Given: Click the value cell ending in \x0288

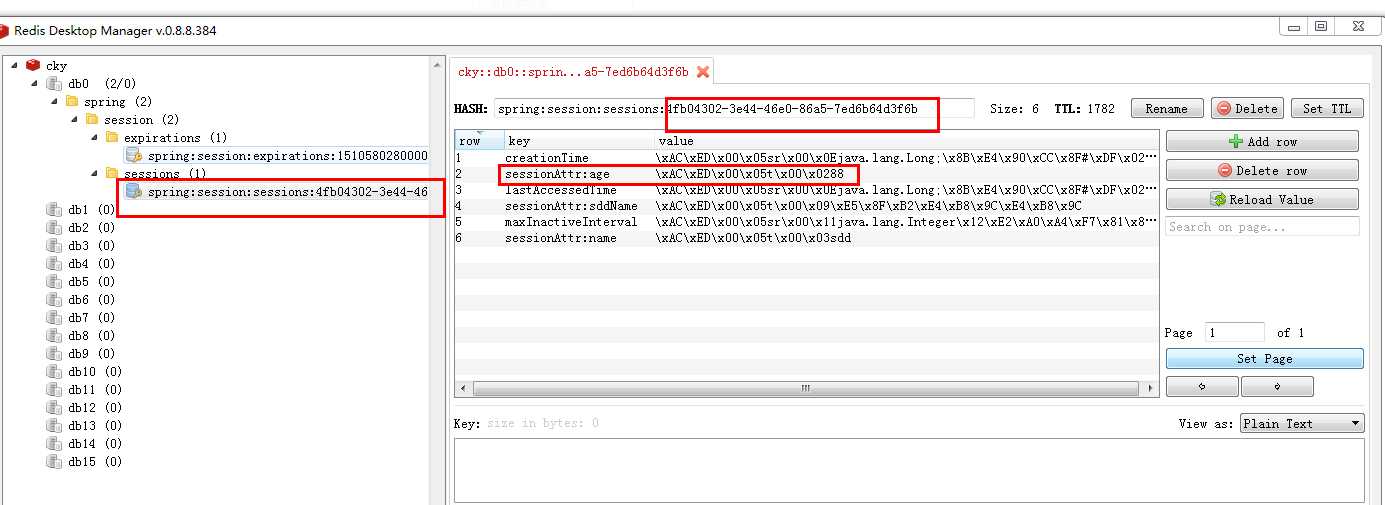Looking at the screenshot, I should (x=907, y=174).
